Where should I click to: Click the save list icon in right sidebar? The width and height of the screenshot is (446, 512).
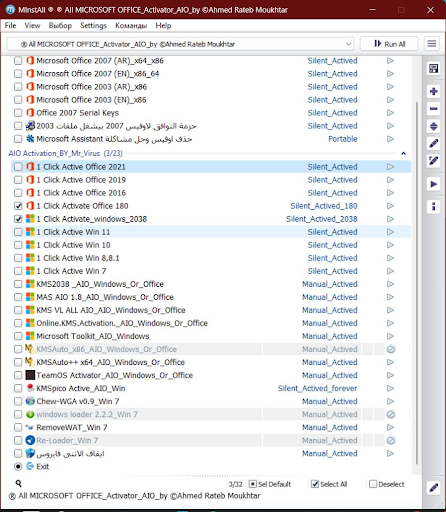[433, 69]
